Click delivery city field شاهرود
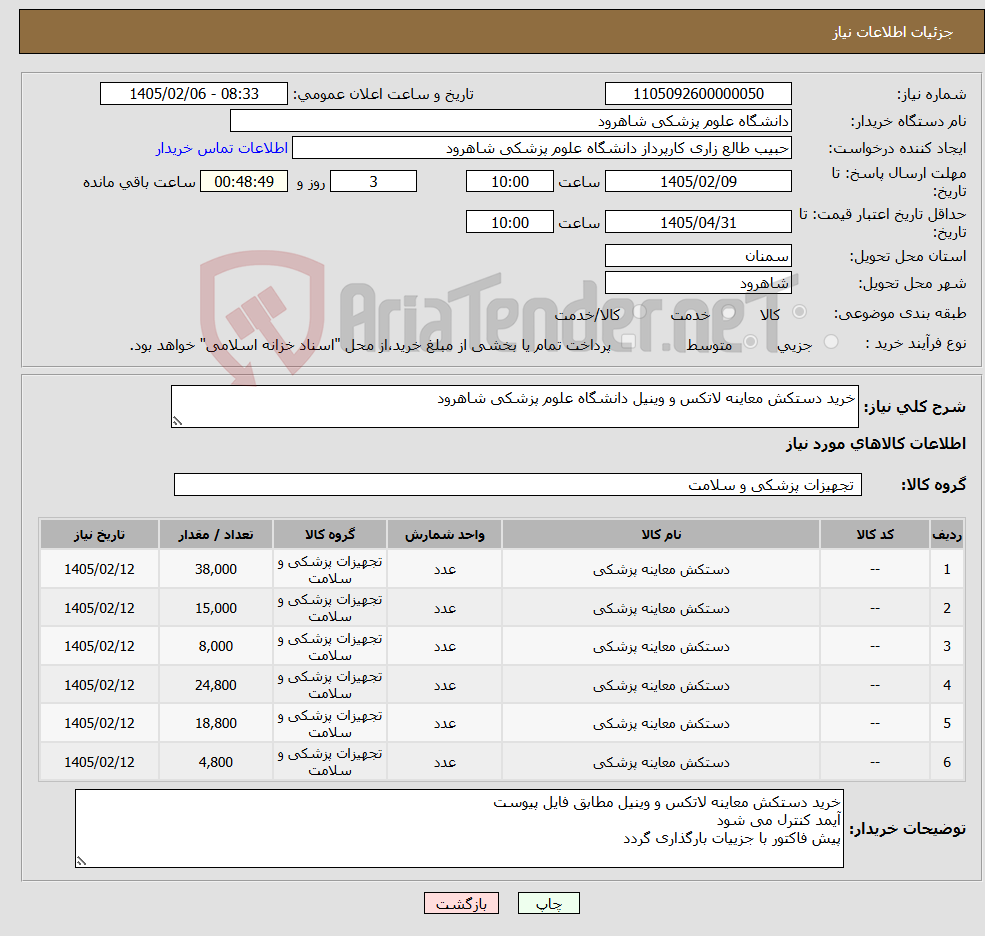 pos(698,283)
